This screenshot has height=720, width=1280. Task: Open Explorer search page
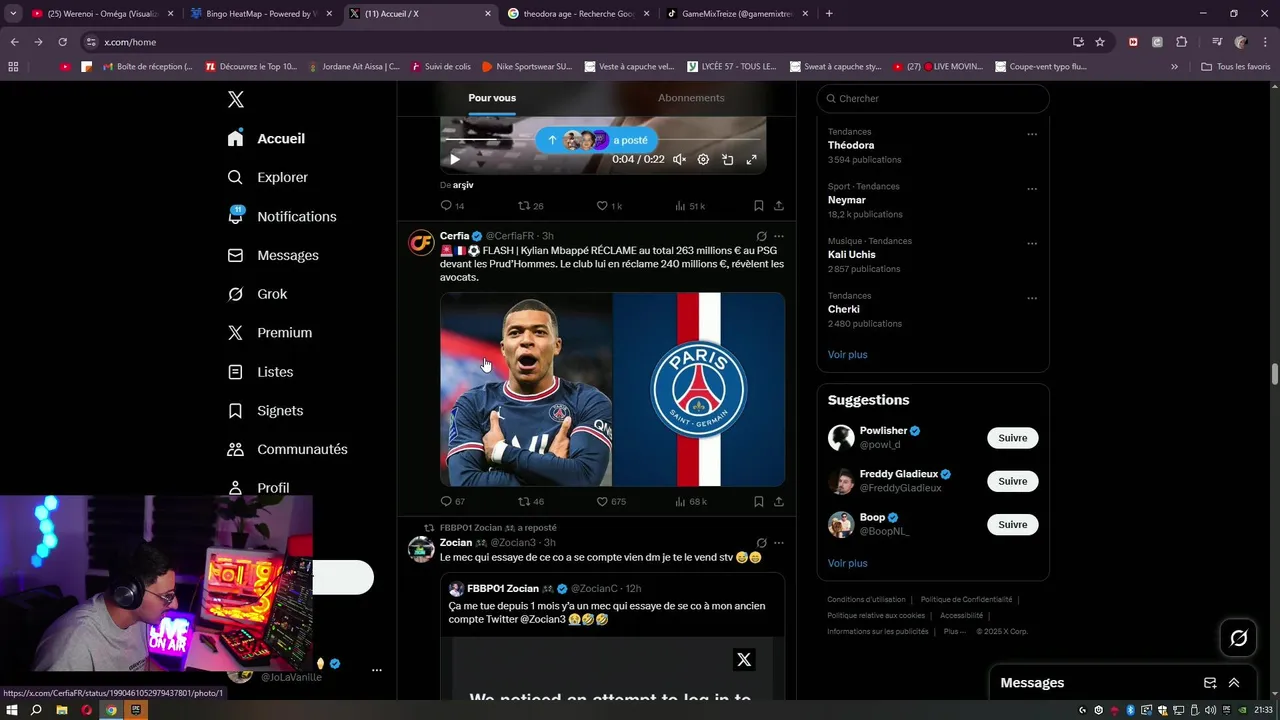click(268, 177)
